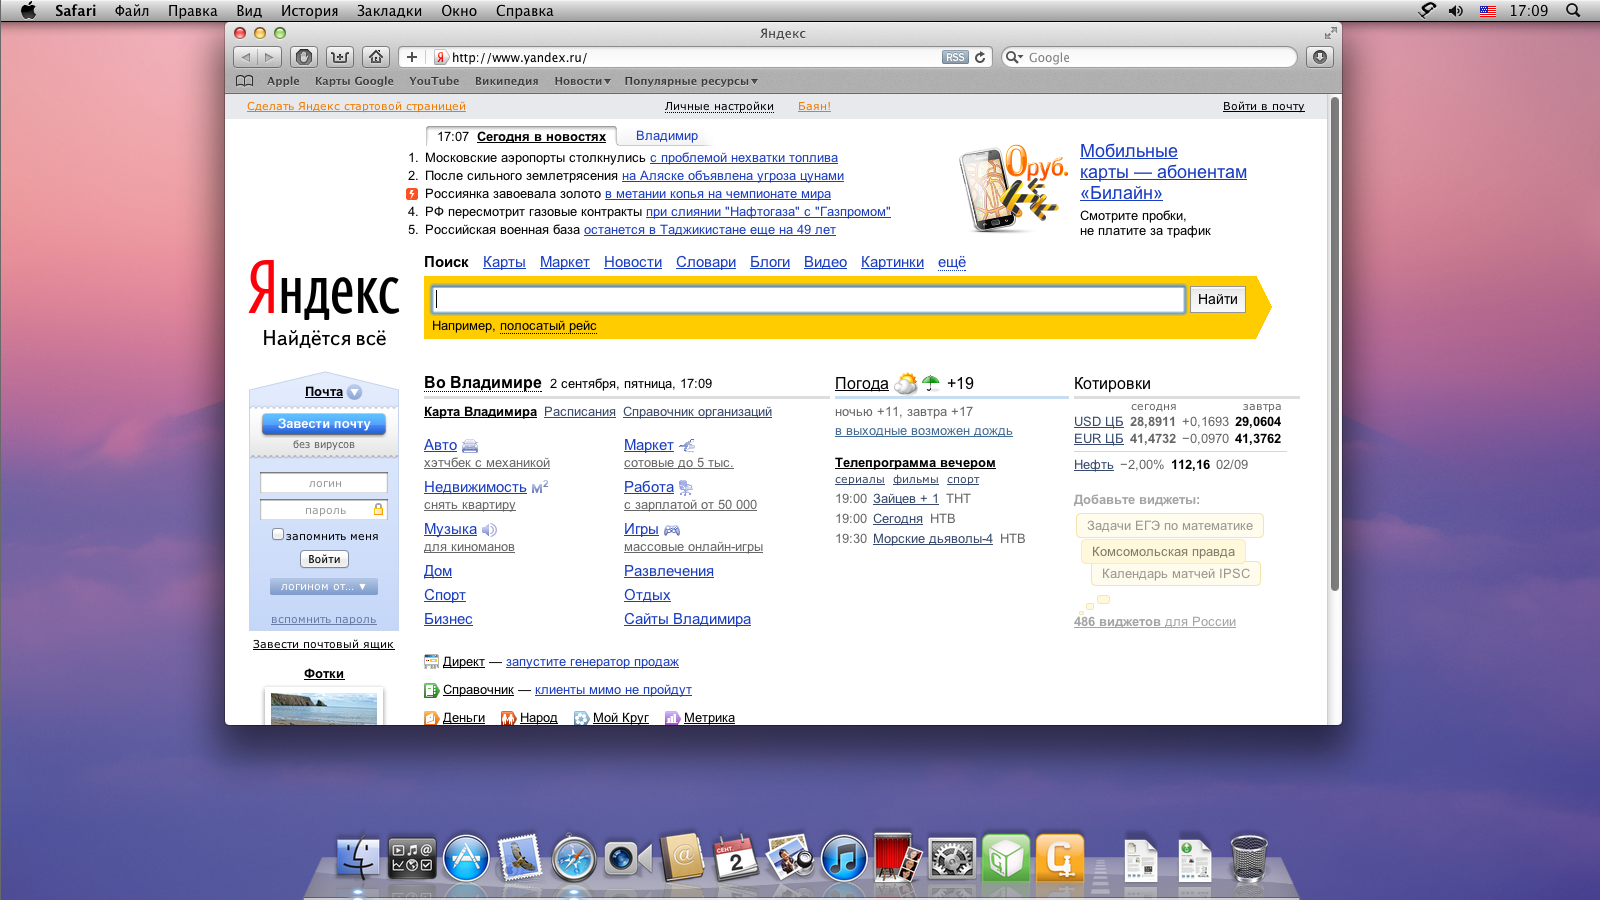Go forward with Safari's forward arrow

268,57
